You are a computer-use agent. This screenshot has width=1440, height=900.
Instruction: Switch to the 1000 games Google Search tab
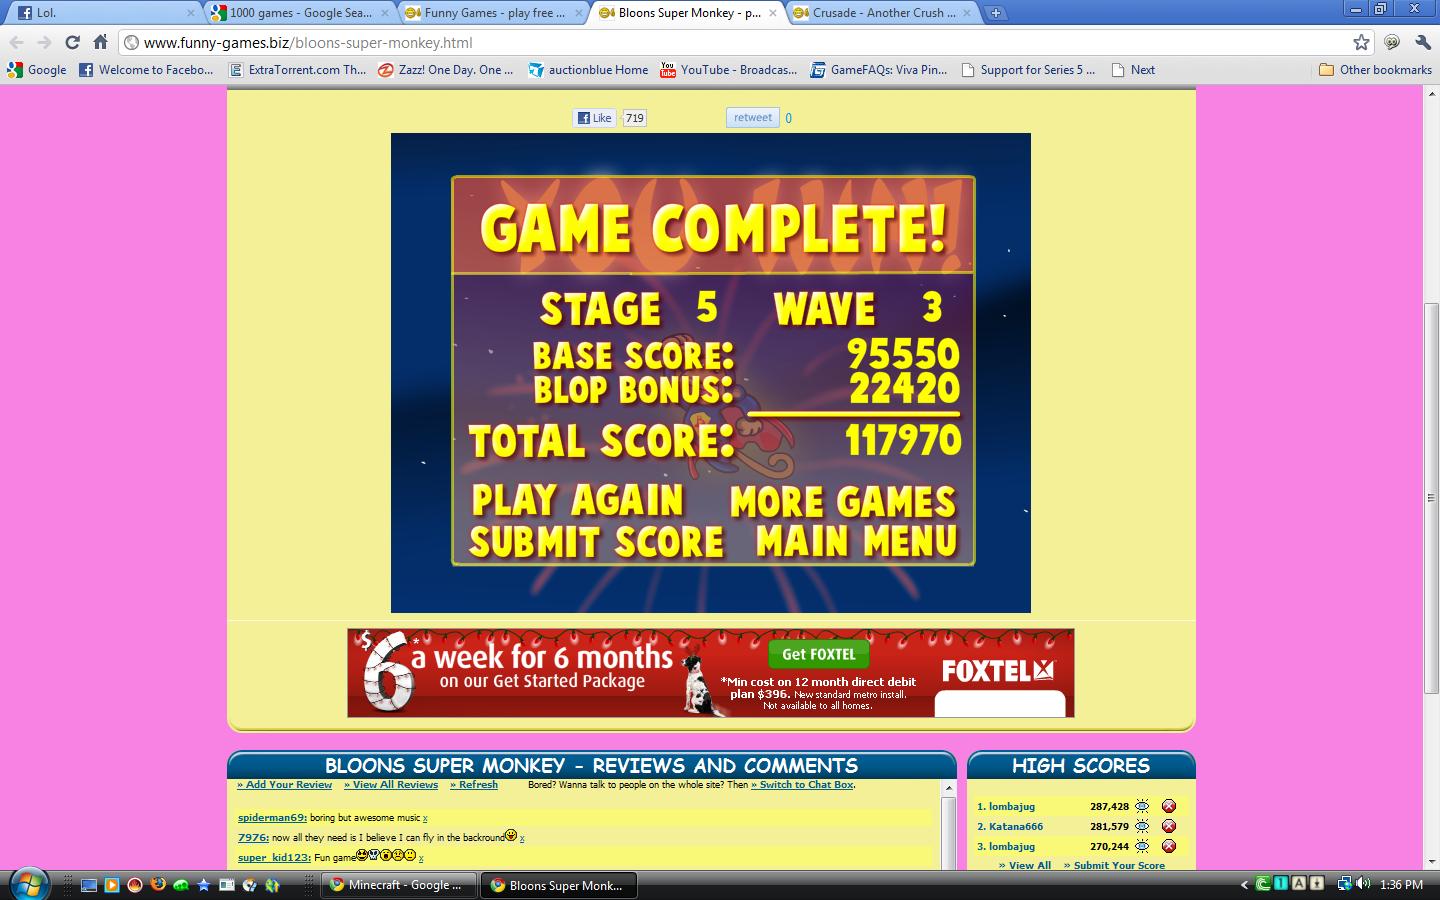coord(298,13)
